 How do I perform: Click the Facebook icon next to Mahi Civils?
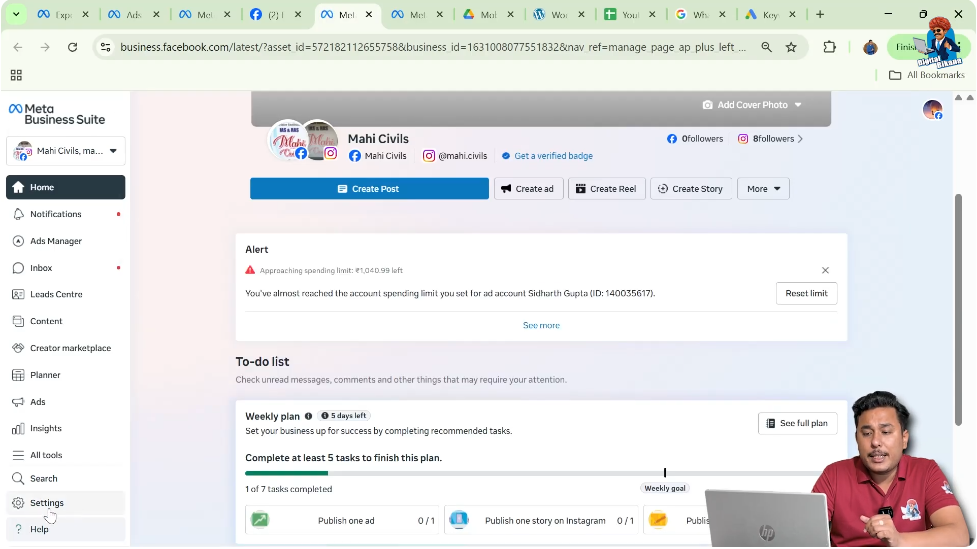pos(355,156)
